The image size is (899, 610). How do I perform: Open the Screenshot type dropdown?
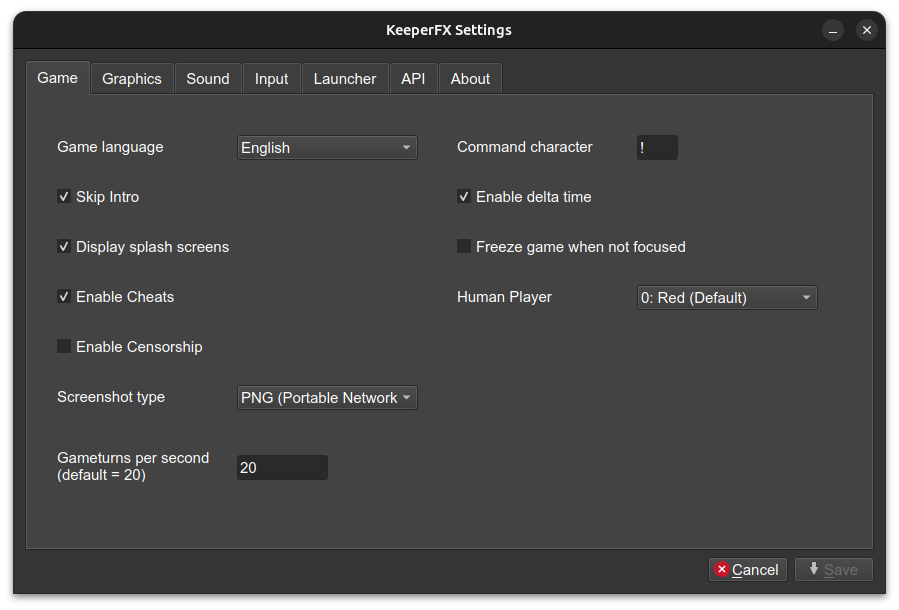pos(327,398)
